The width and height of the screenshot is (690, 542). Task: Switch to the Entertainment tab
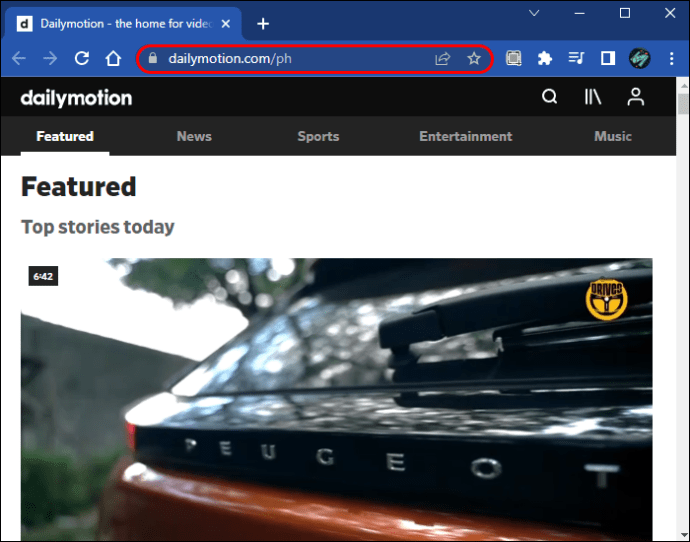(466, 136)
